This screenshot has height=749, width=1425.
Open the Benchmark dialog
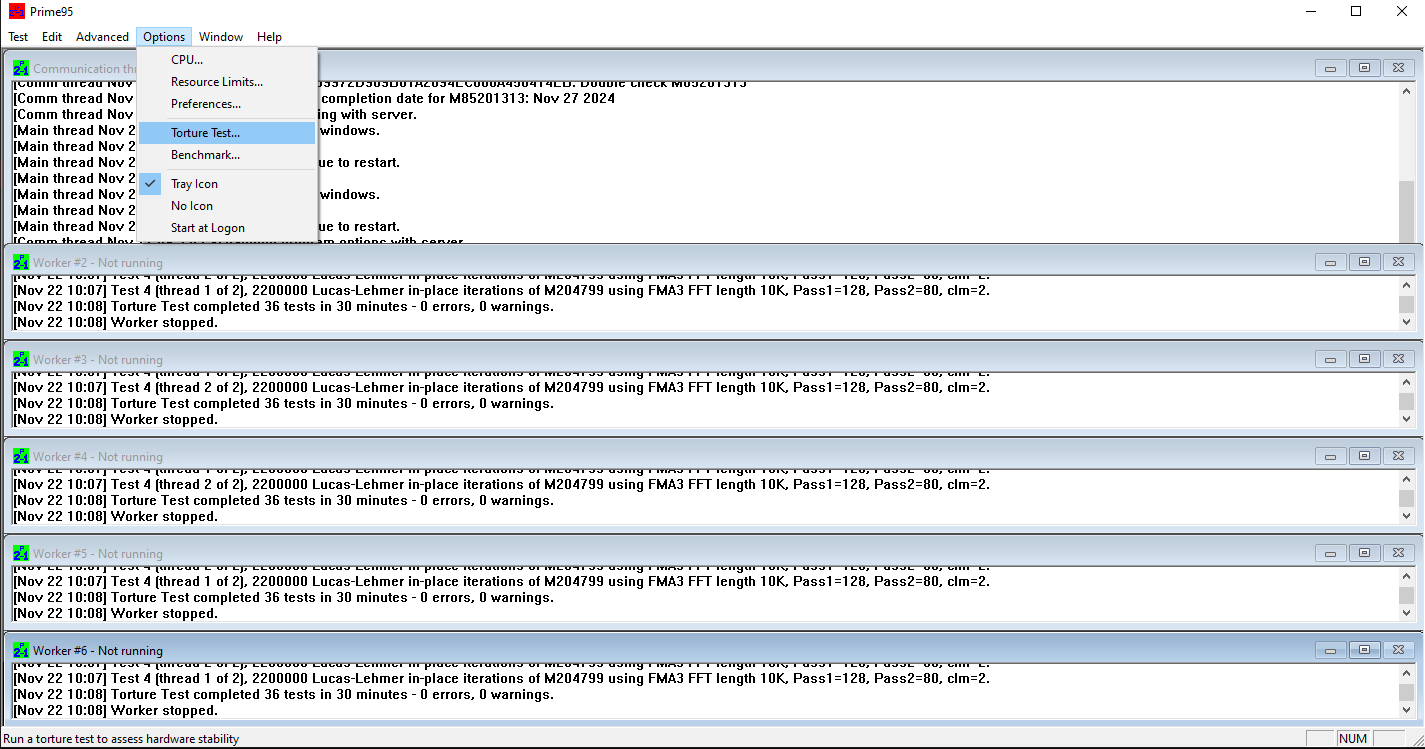[x=205, y=155]
